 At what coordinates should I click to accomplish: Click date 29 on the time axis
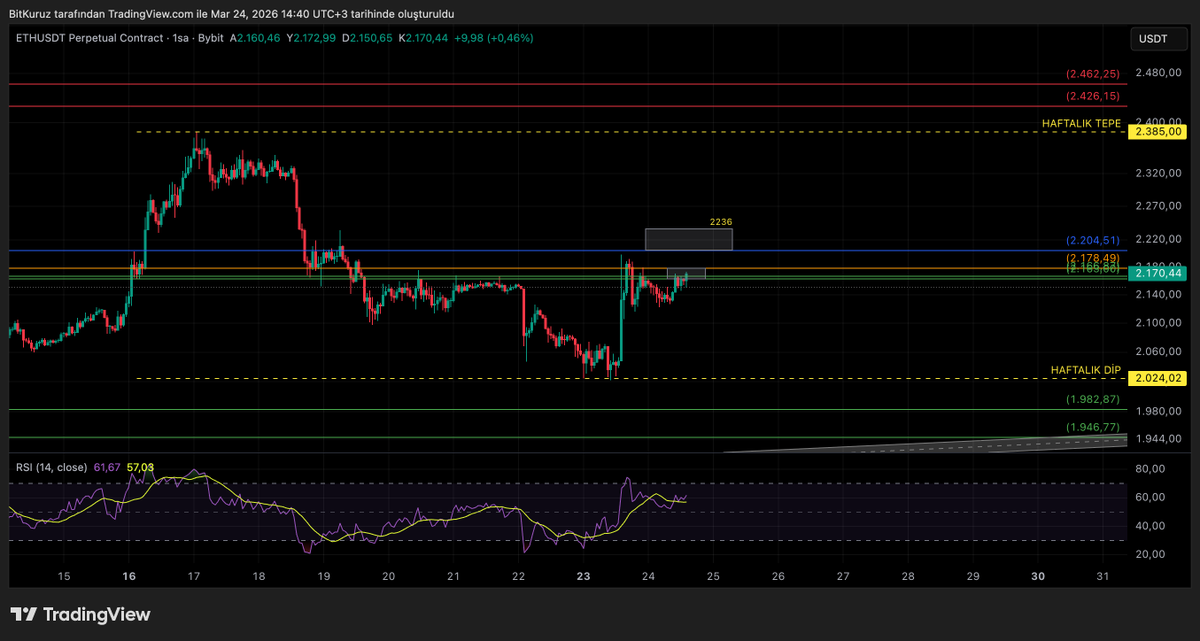(974, 577)
